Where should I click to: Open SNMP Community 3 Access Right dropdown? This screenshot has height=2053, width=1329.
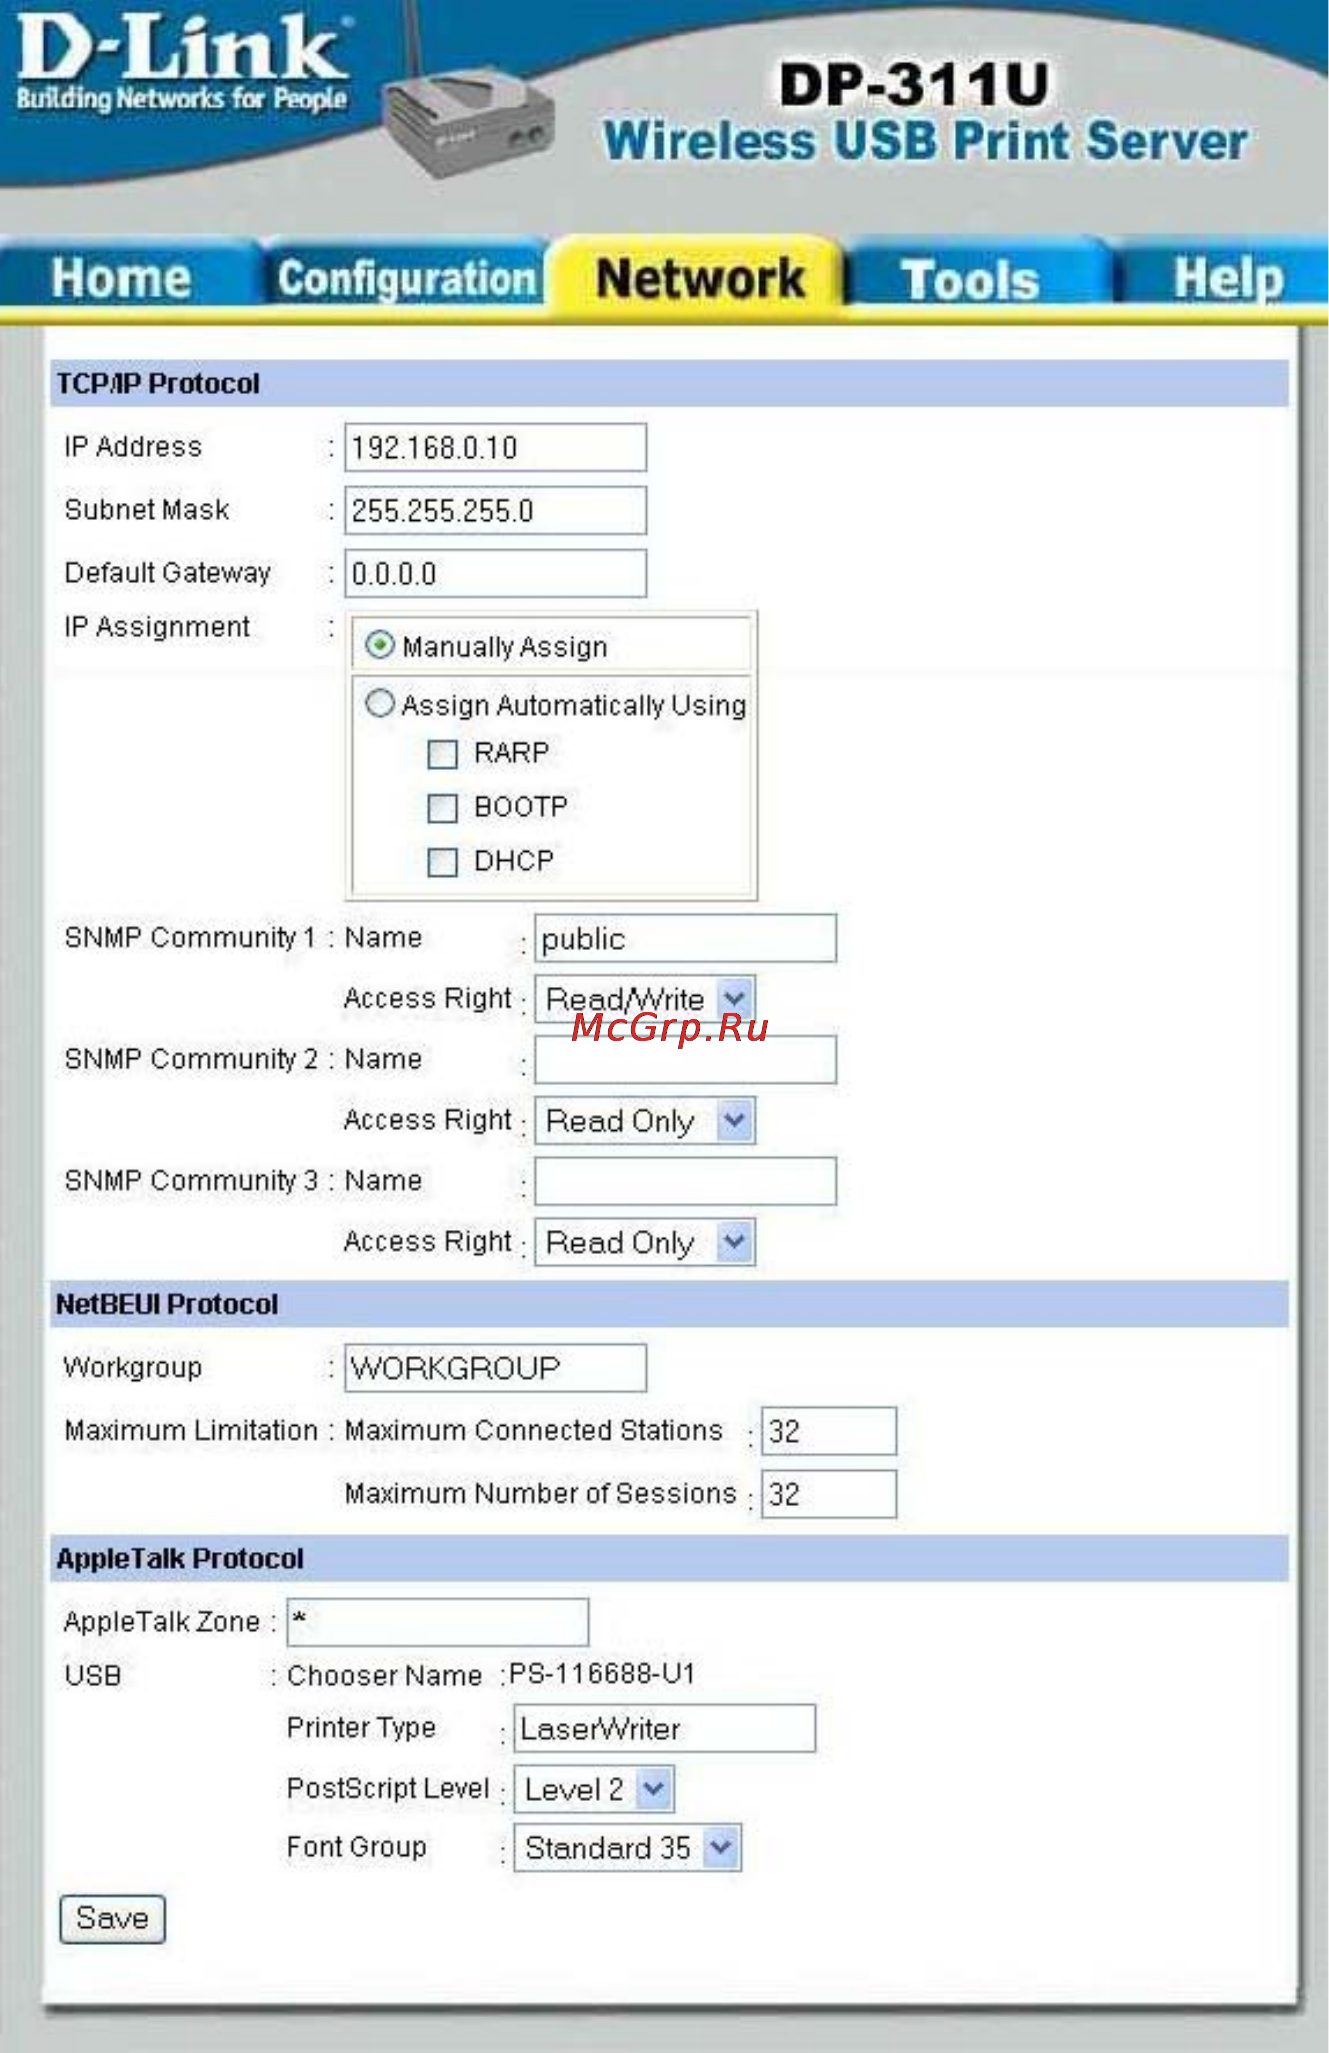[645, 1242]
